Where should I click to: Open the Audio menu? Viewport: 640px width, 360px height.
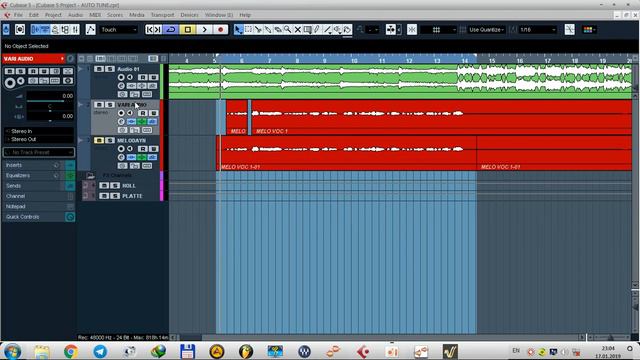(76, 15)
